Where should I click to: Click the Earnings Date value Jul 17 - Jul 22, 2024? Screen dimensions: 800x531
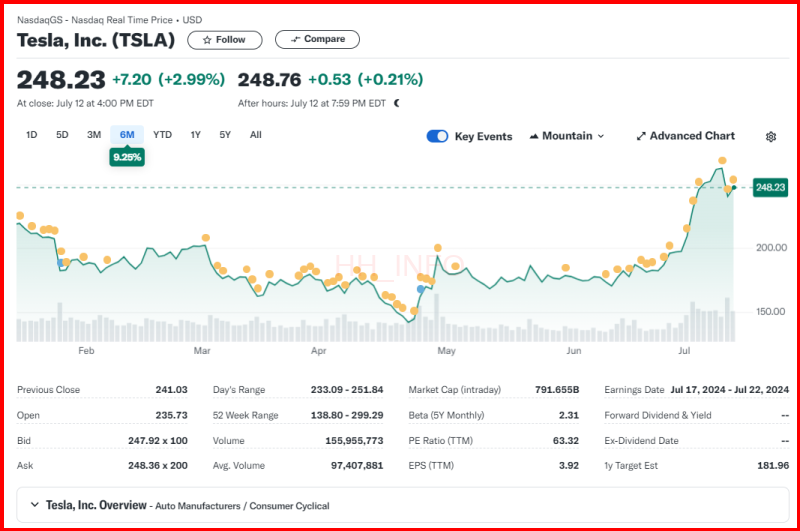point(730,390)
